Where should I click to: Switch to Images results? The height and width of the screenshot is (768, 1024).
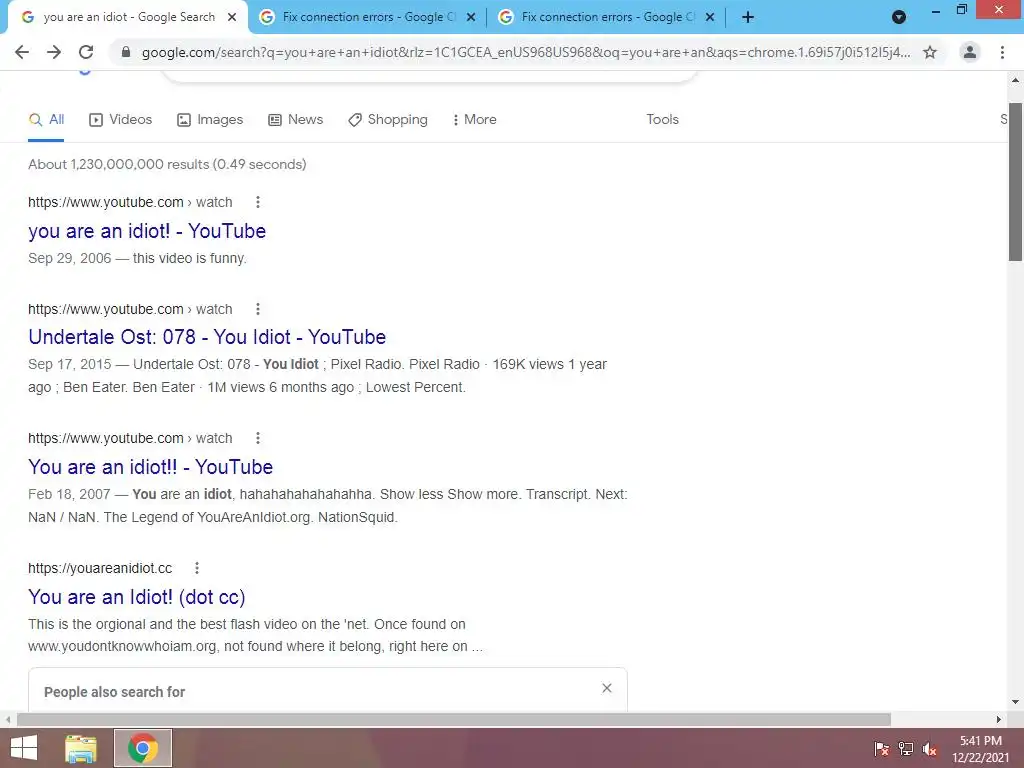tap(210, 120)
